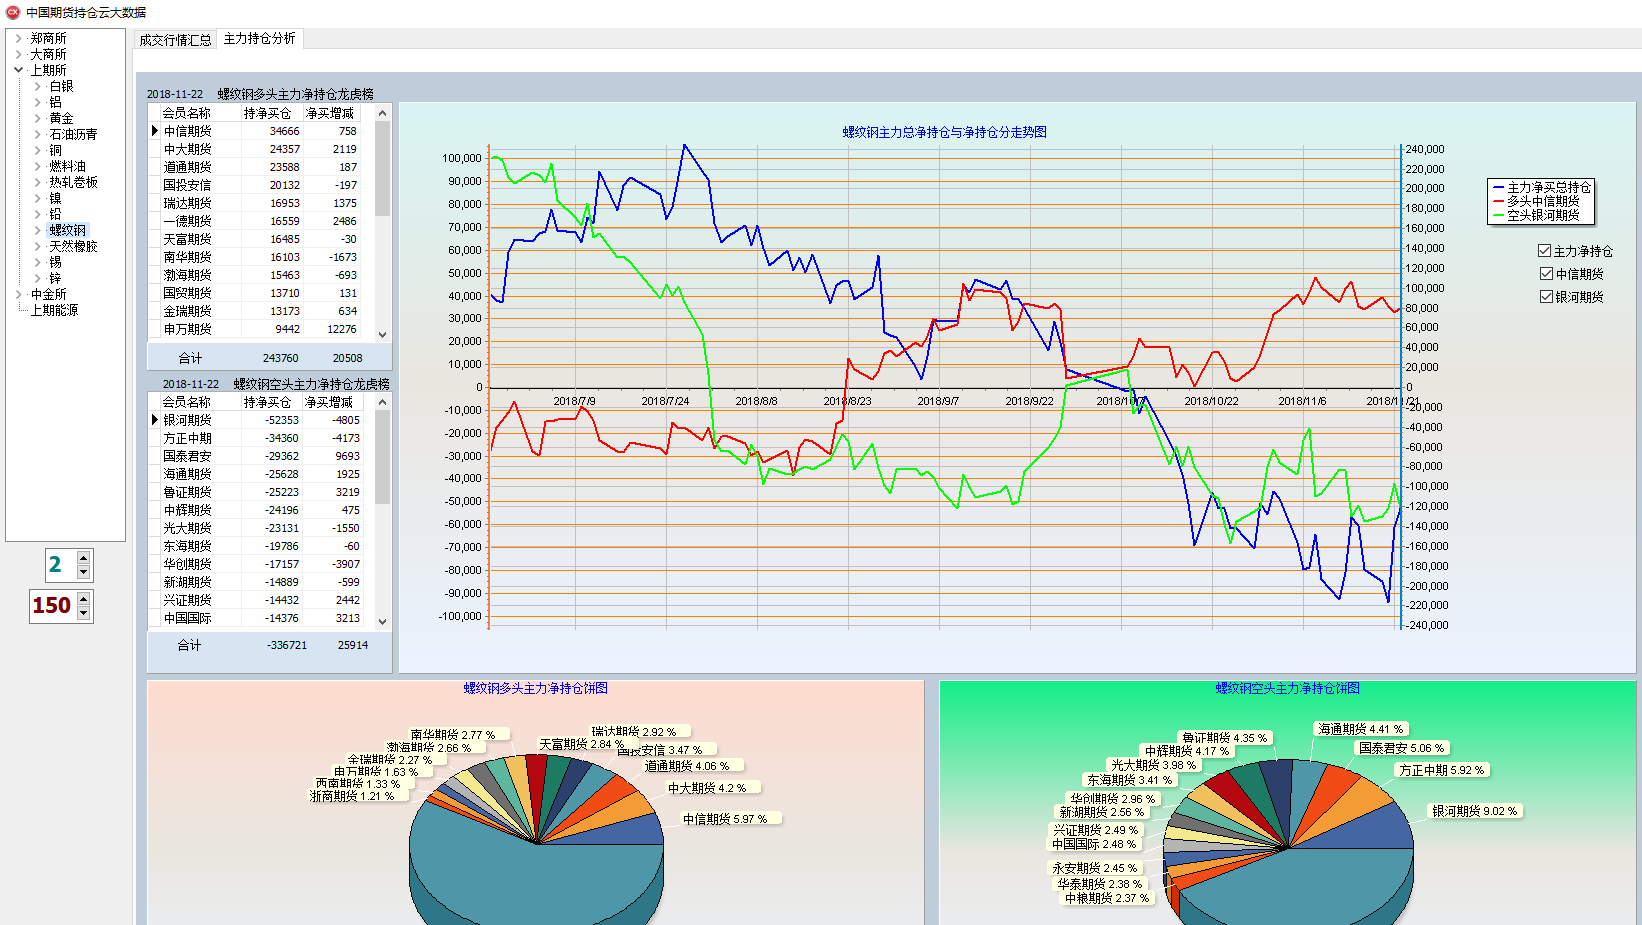Toggle the 银河期货 series checkbox
Screen dimensions: 1642x925
tap(1546, 297)
